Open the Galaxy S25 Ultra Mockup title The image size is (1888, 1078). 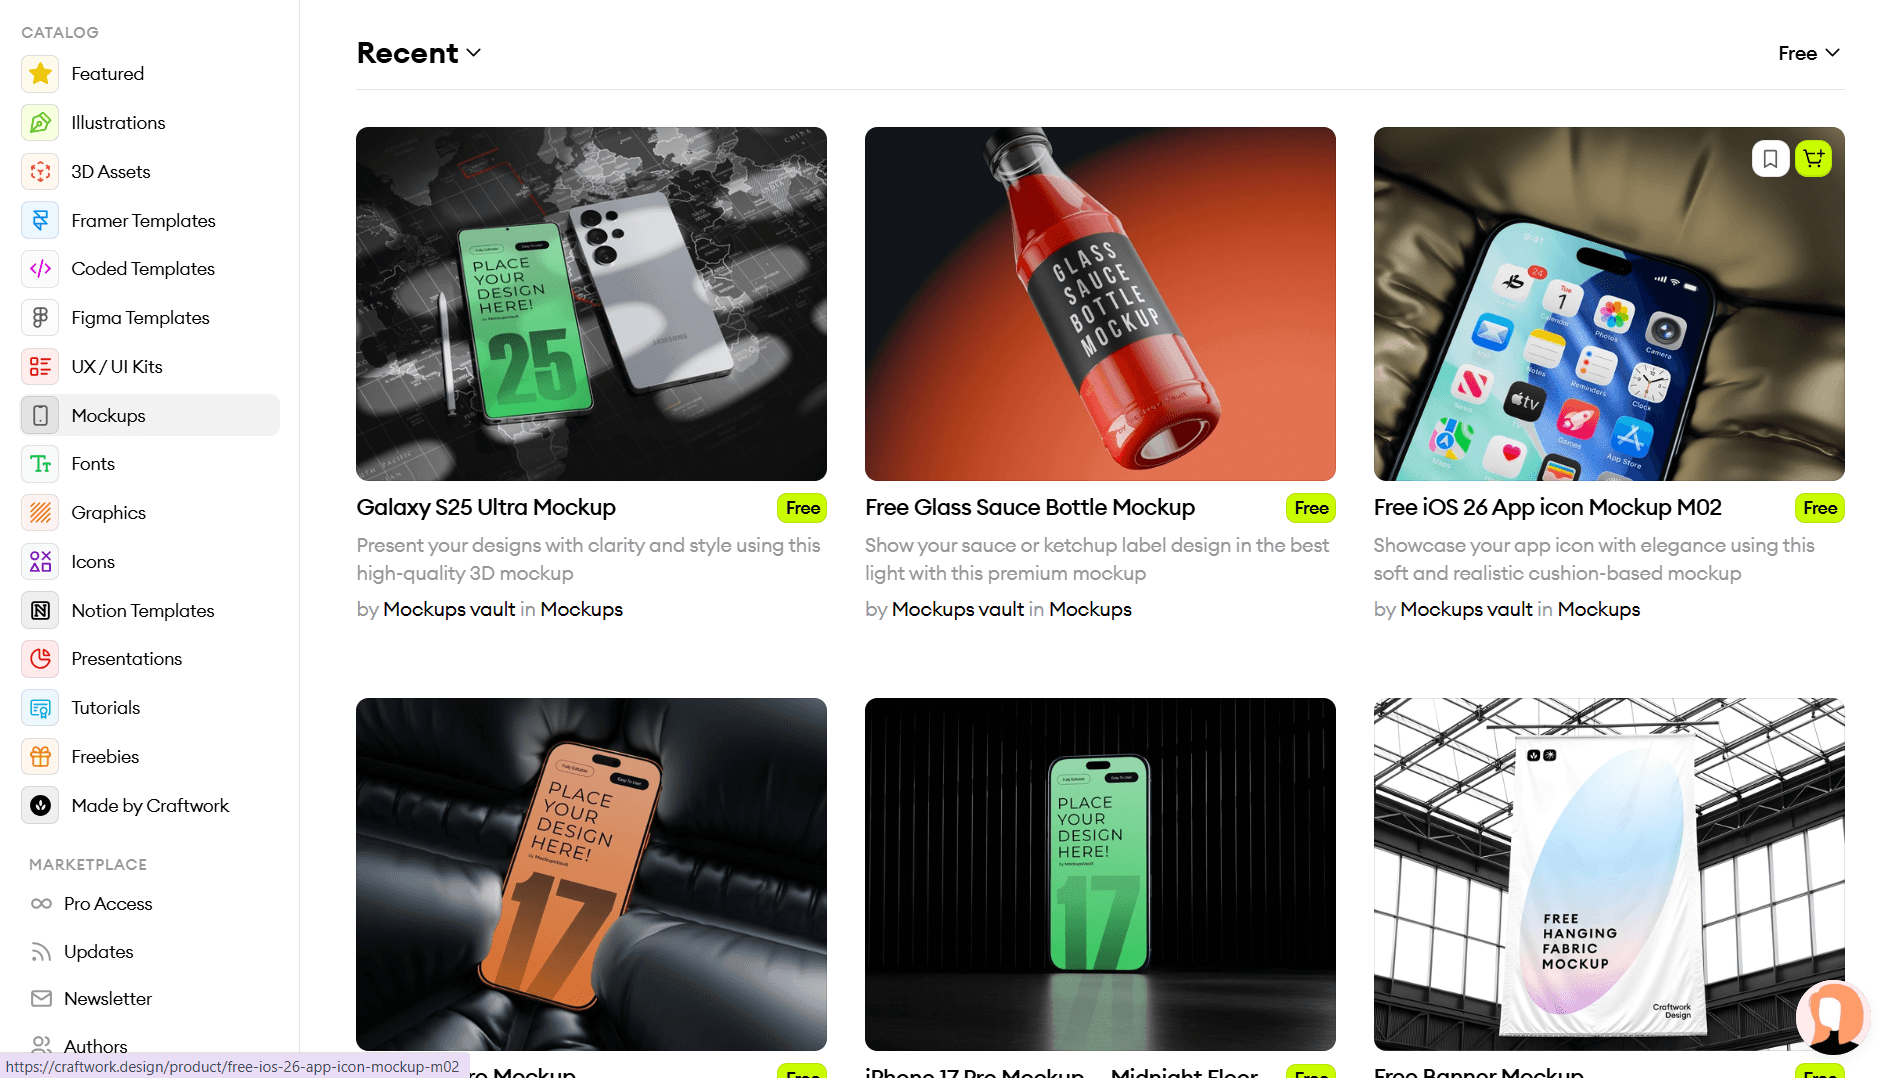486,507
